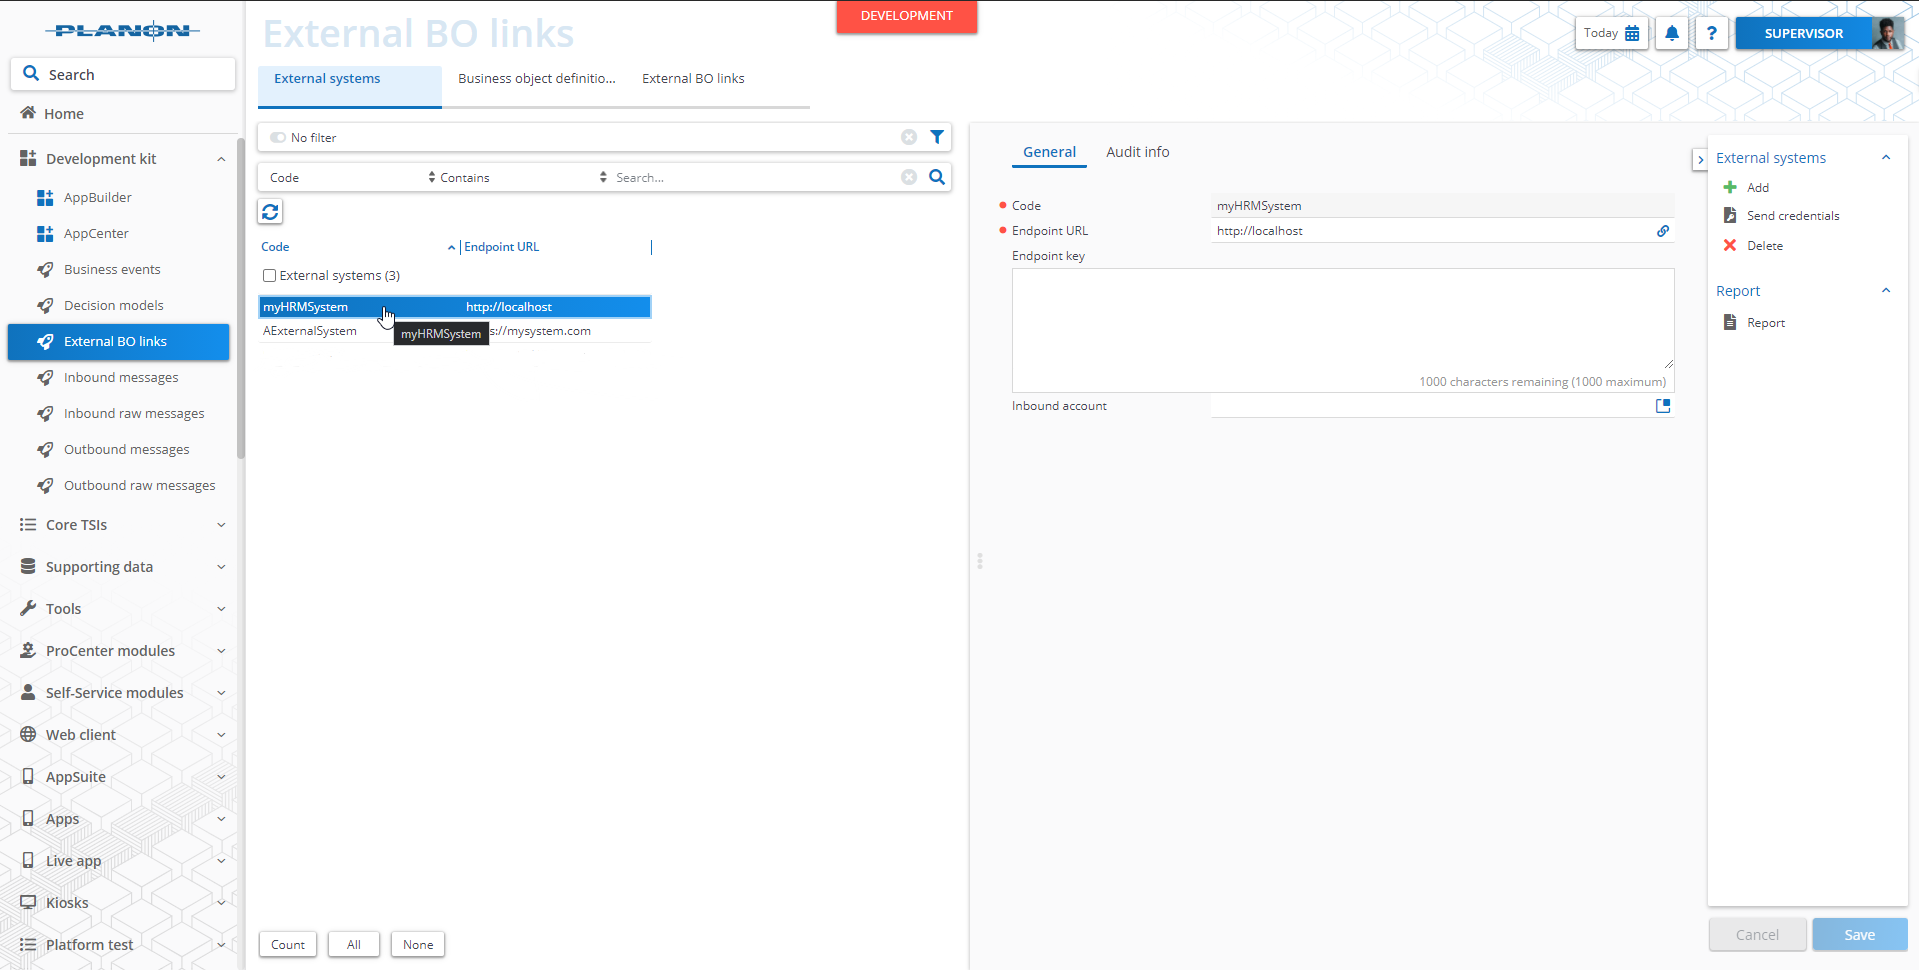Switch to the Audit info tab
Image resolution: width=1919 pixels, height=970 pixels.
[1137, 152]
